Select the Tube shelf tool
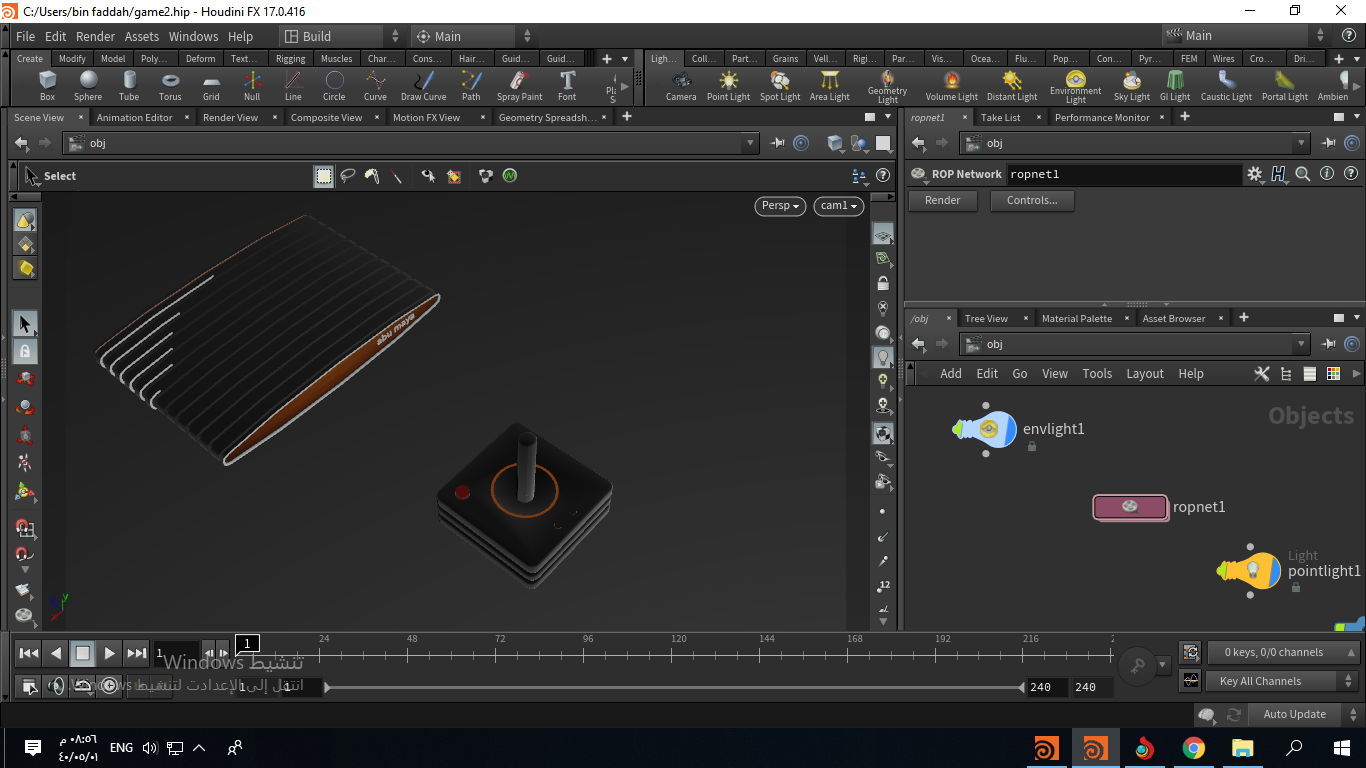This screenshot has width=1366, height=768. [x=129, y=86]
